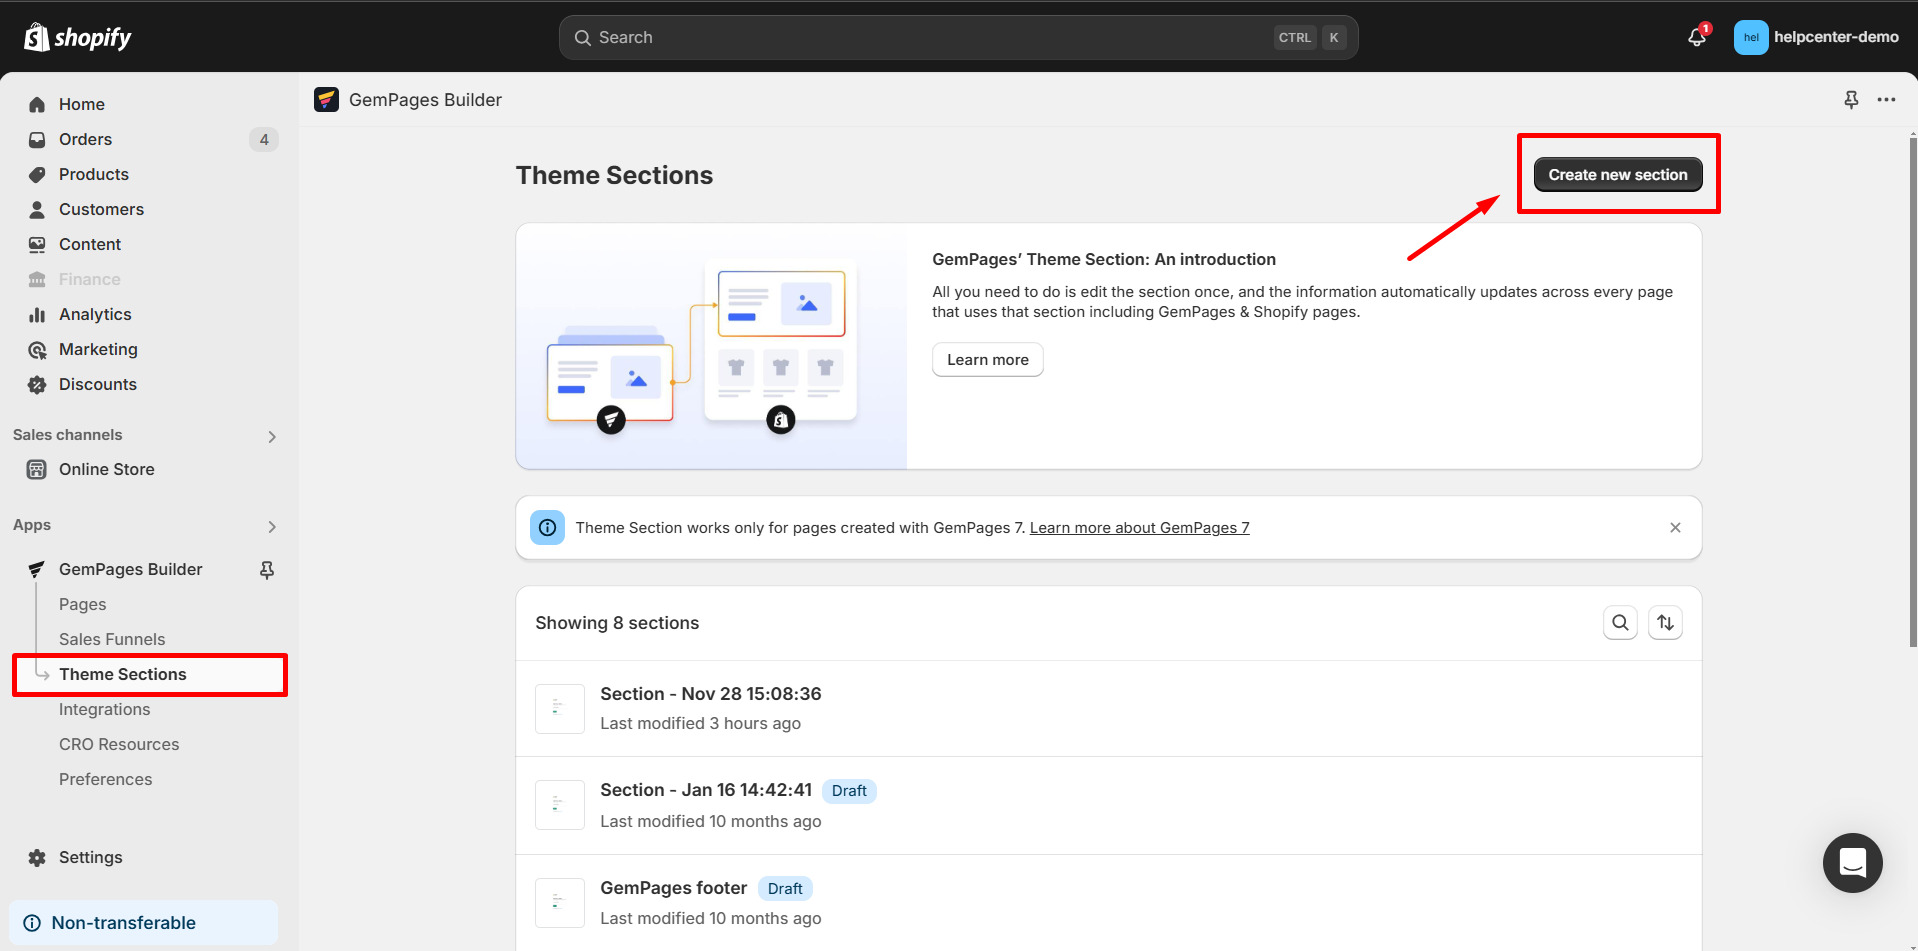Open more options for GemPages Builder
Screen dimensions: 1918x951
tap(1888, 100)
